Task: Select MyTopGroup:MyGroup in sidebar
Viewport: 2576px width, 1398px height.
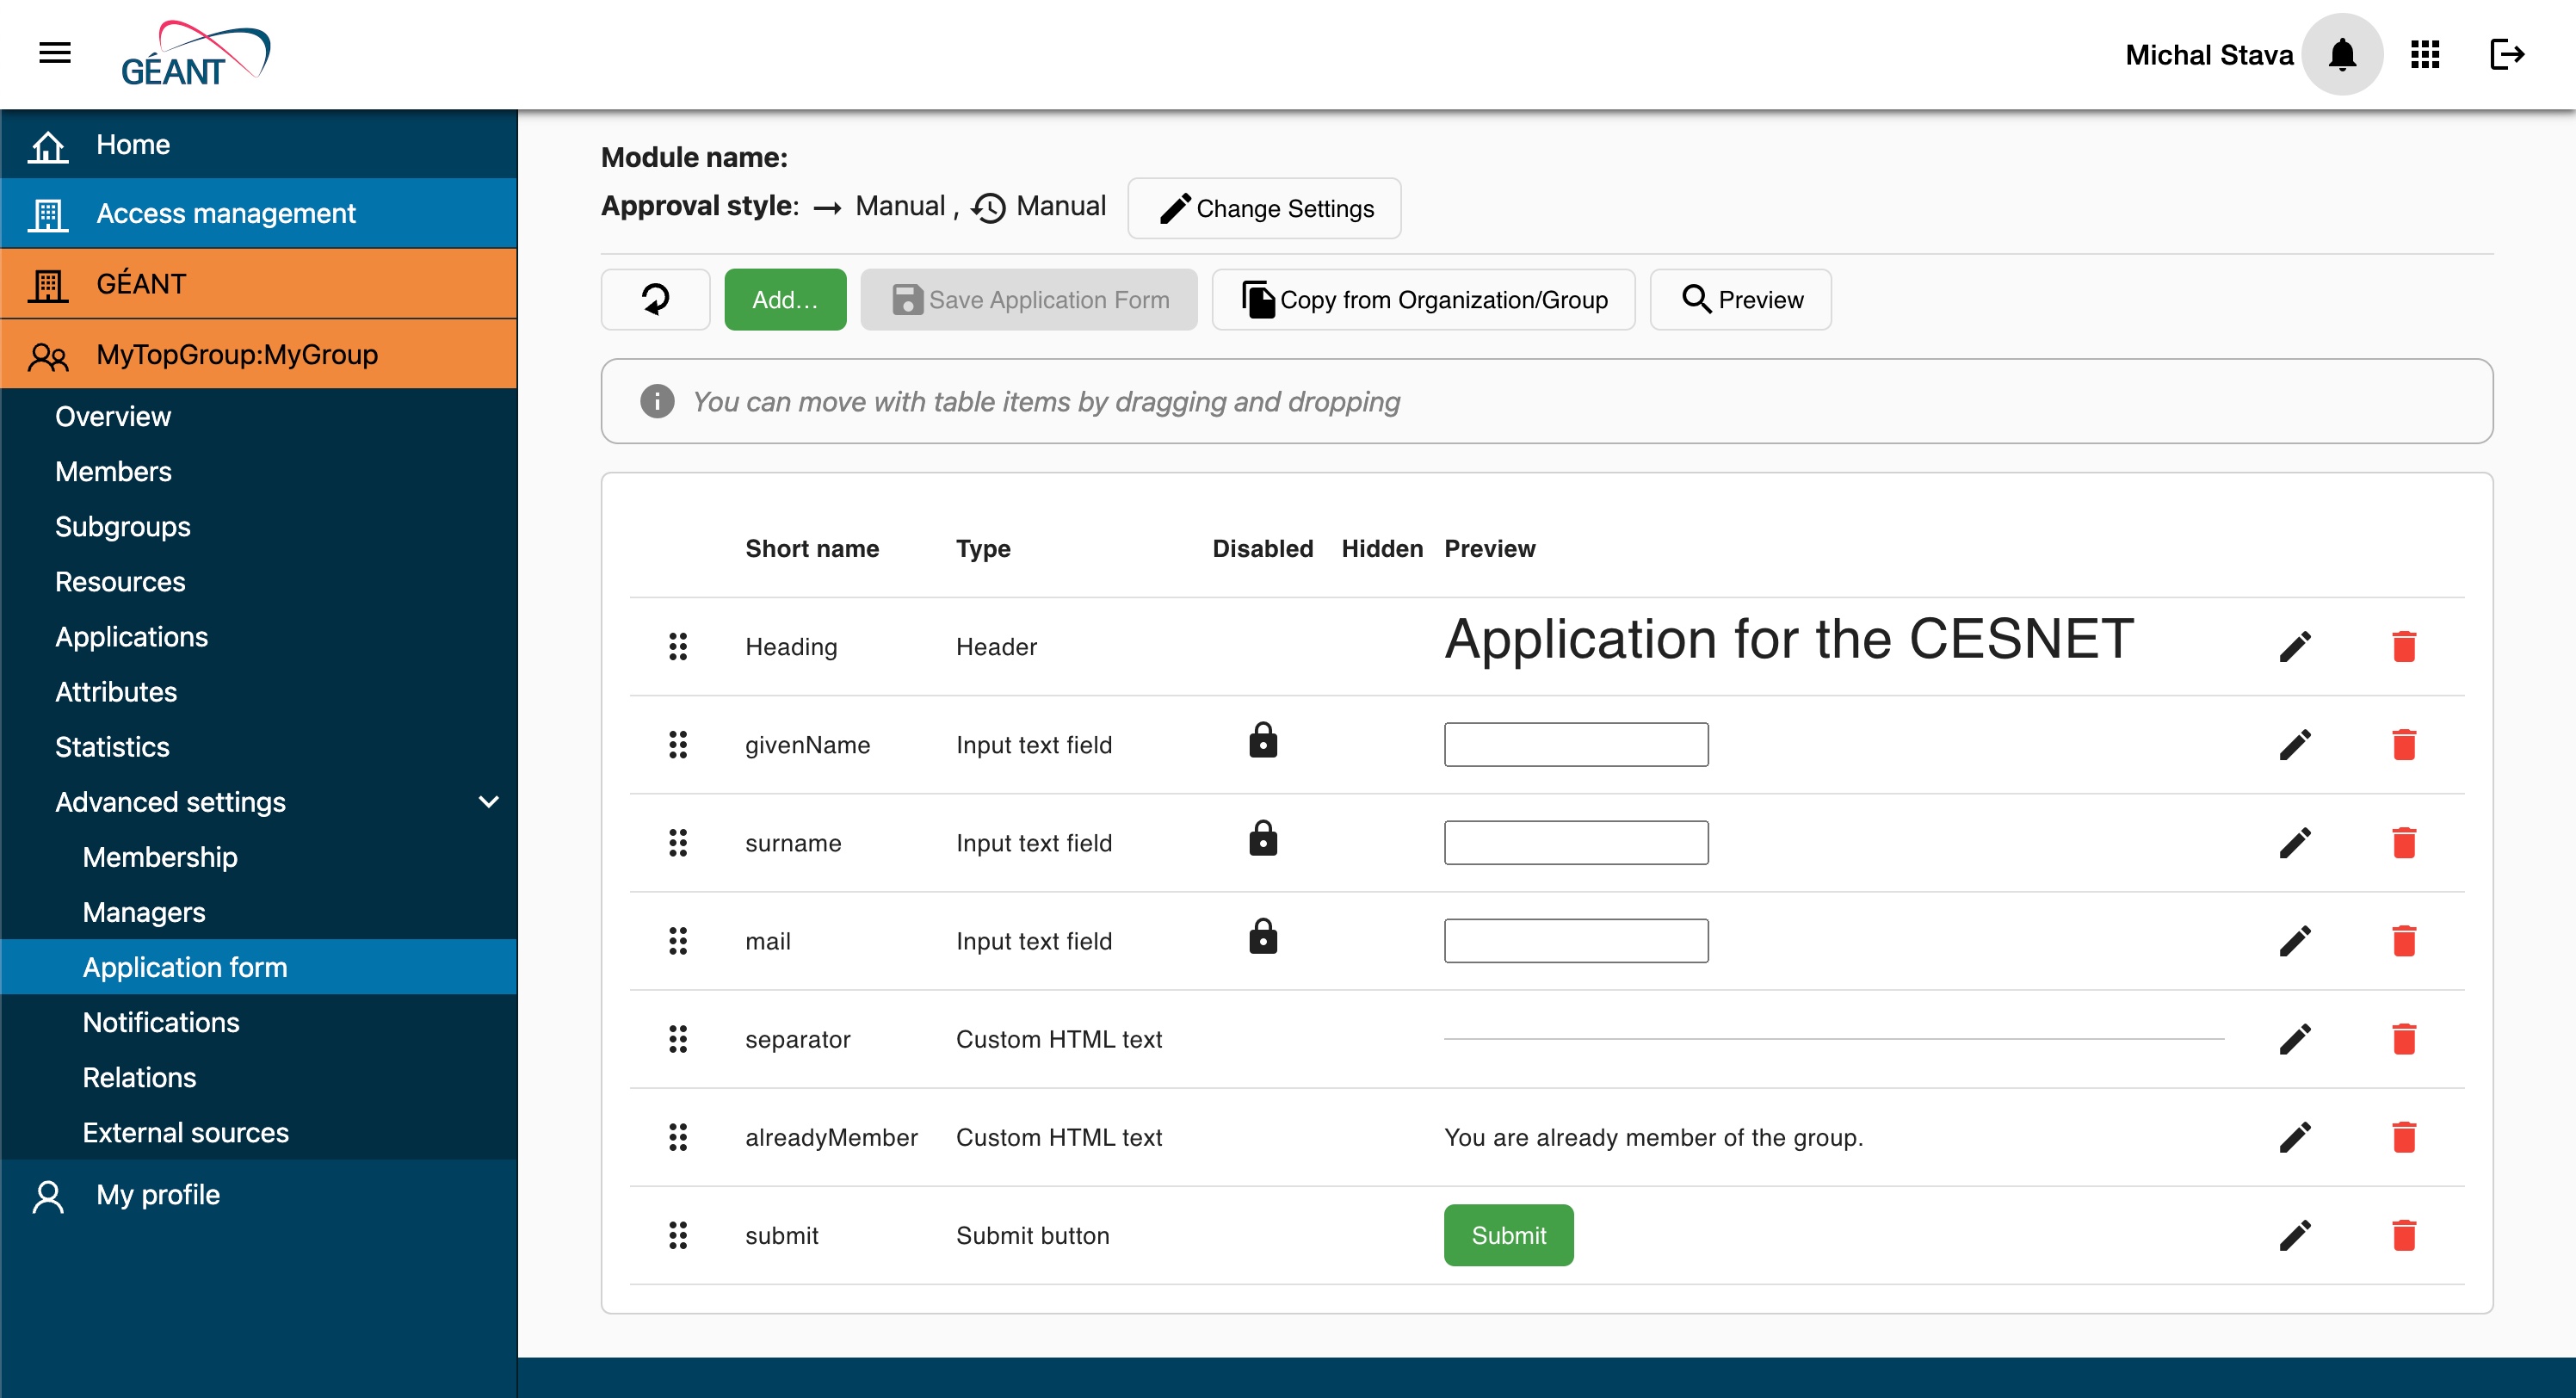Action: pos(259,354)
